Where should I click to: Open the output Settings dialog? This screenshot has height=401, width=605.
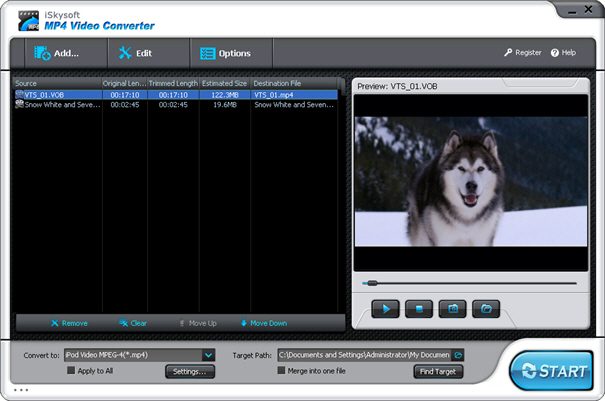pyautogui.click(x=190, y=371)
